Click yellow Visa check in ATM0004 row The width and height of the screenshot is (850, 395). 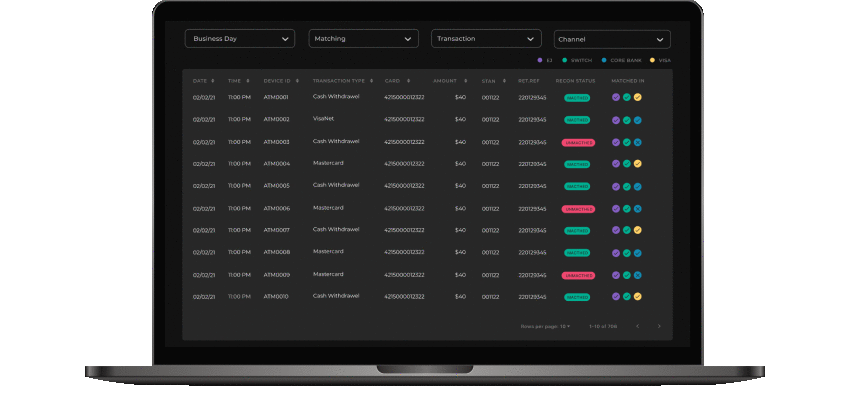(x=638, y=164)
